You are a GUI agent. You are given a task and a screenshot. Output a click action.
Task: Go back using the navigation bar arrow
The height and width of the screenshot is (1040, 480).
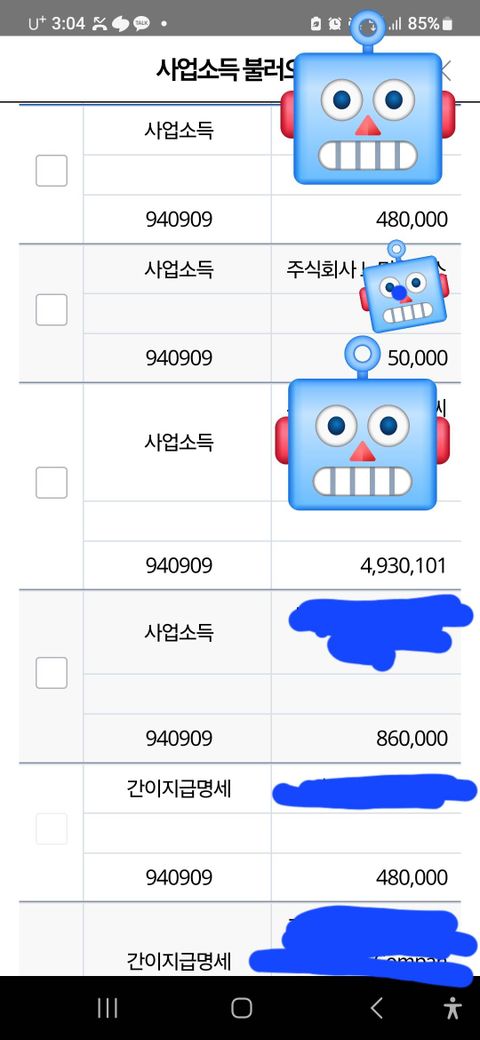coord(376,1008)
